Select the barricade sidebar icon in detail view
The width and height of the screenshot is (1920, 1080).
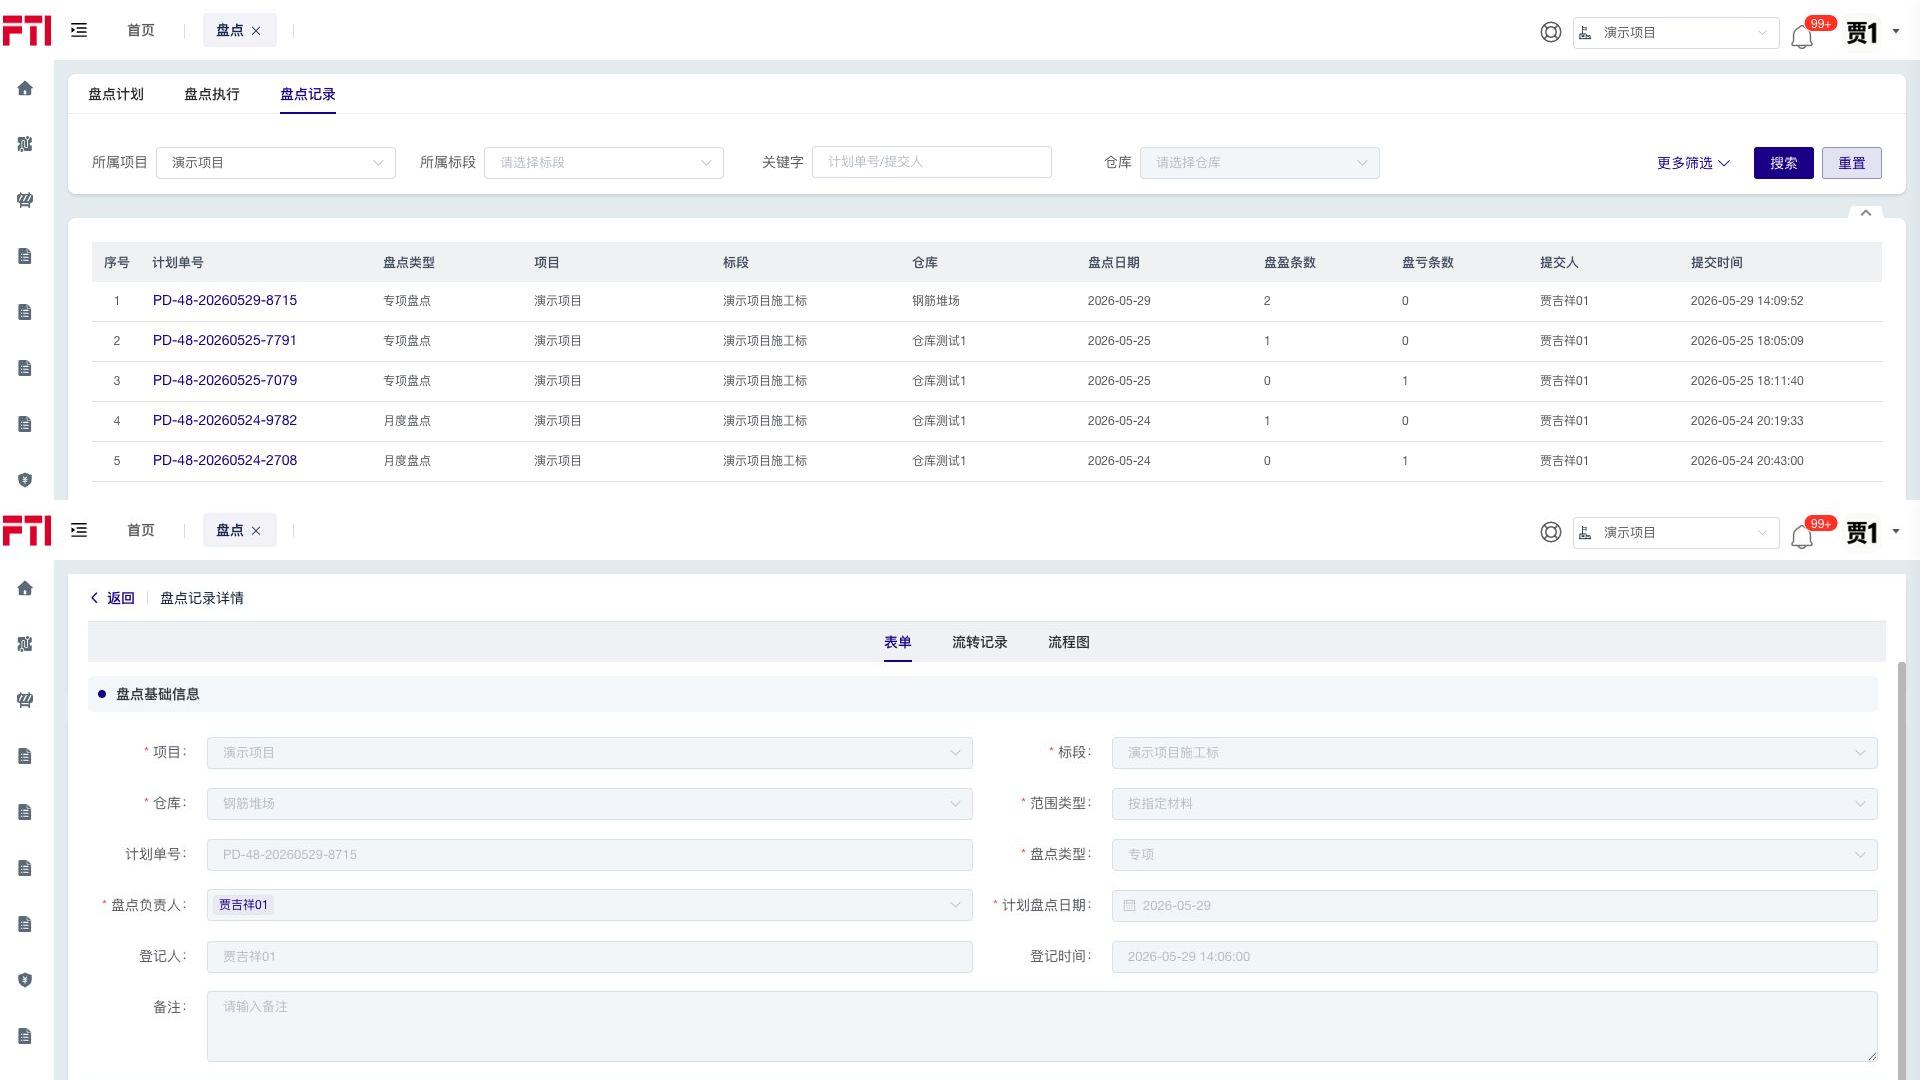tap(25, 700)
